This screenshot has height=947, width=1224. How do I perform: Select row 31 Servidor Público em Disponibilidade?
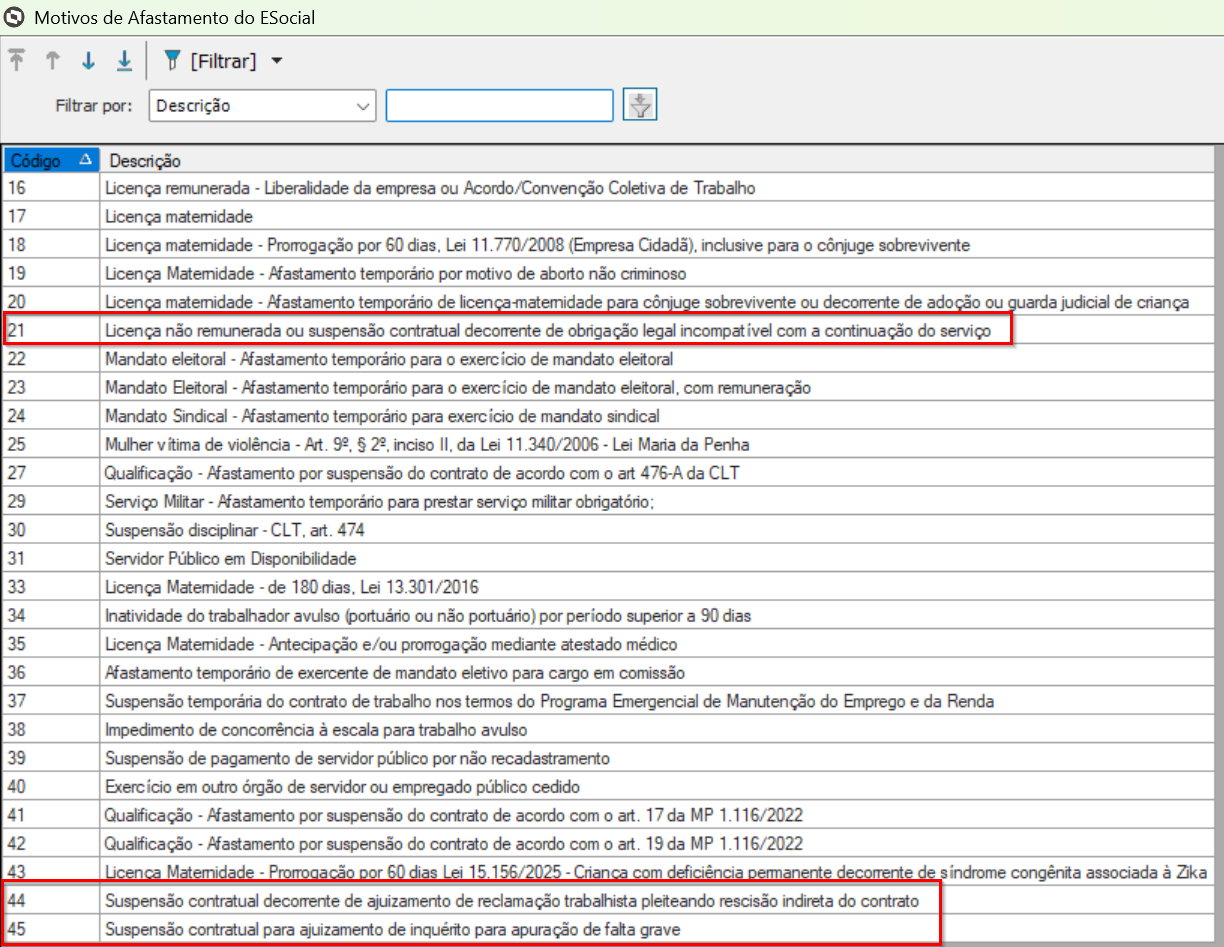tap(608, 559)
